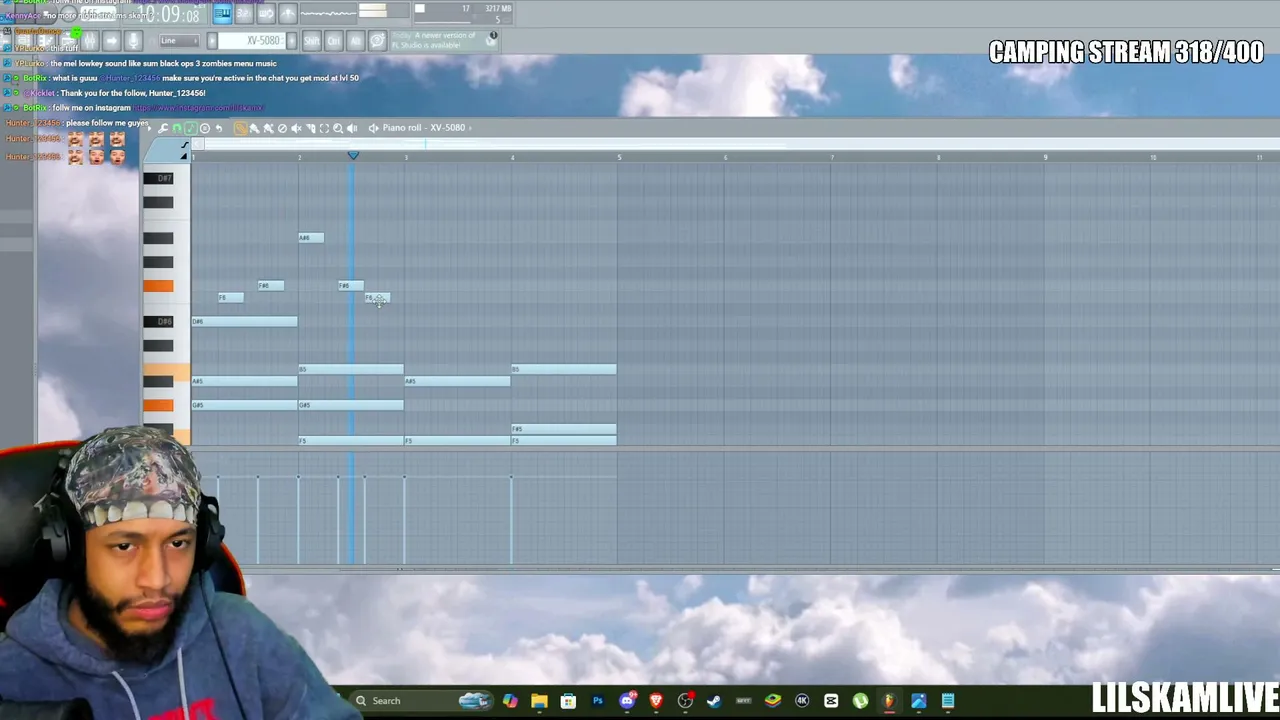The width and height of the screenshot is (1280, 720).
Task: Select the Zoom magnifier tool
Action: [x=338, y=128]
